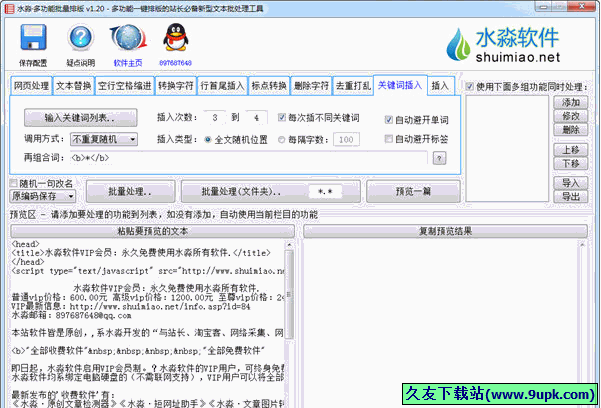
Task: Click the Shuimiao software logo
Action: point(503,44)
